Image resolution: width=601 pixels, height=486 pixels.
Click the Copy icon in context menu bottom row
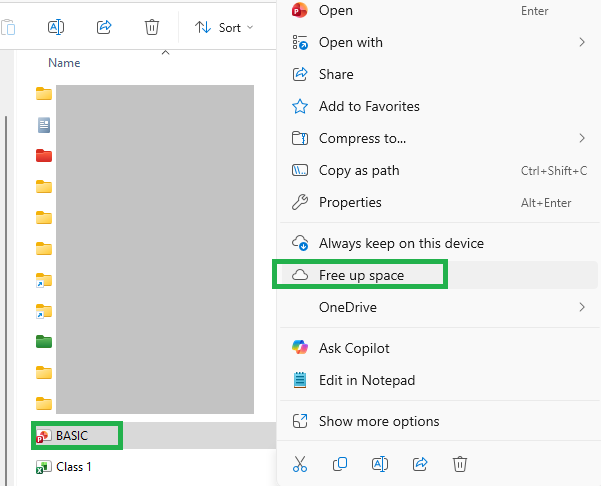pyautogui.click(x=340, y=464)
